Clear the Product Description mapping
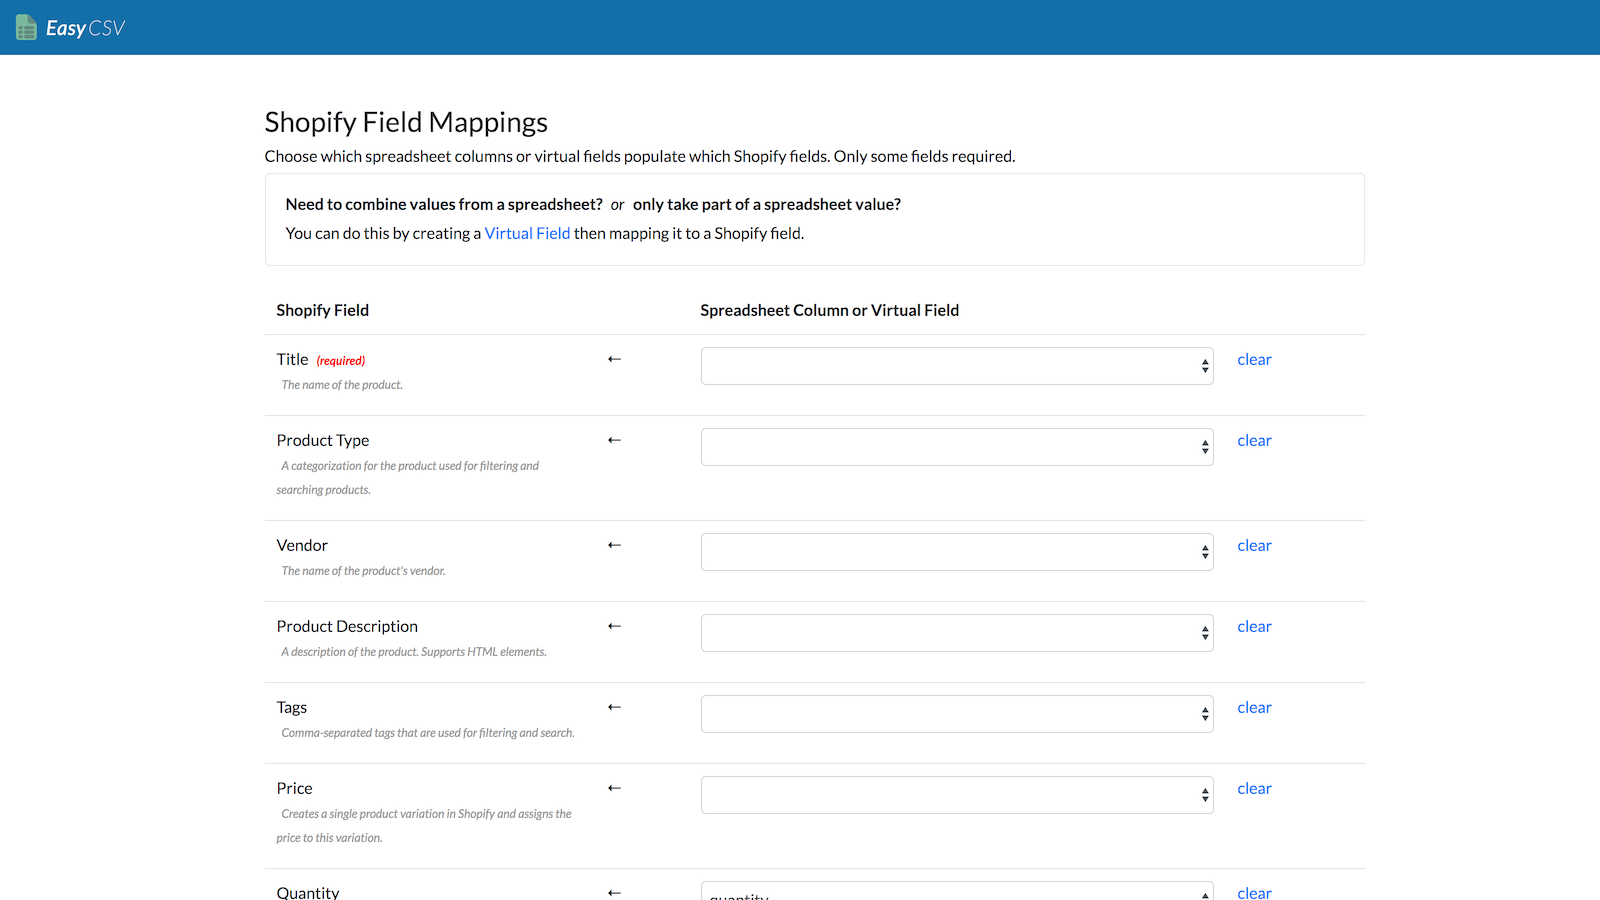Viewport: 1600px width, 900px height. click(x=1254, y=627)
